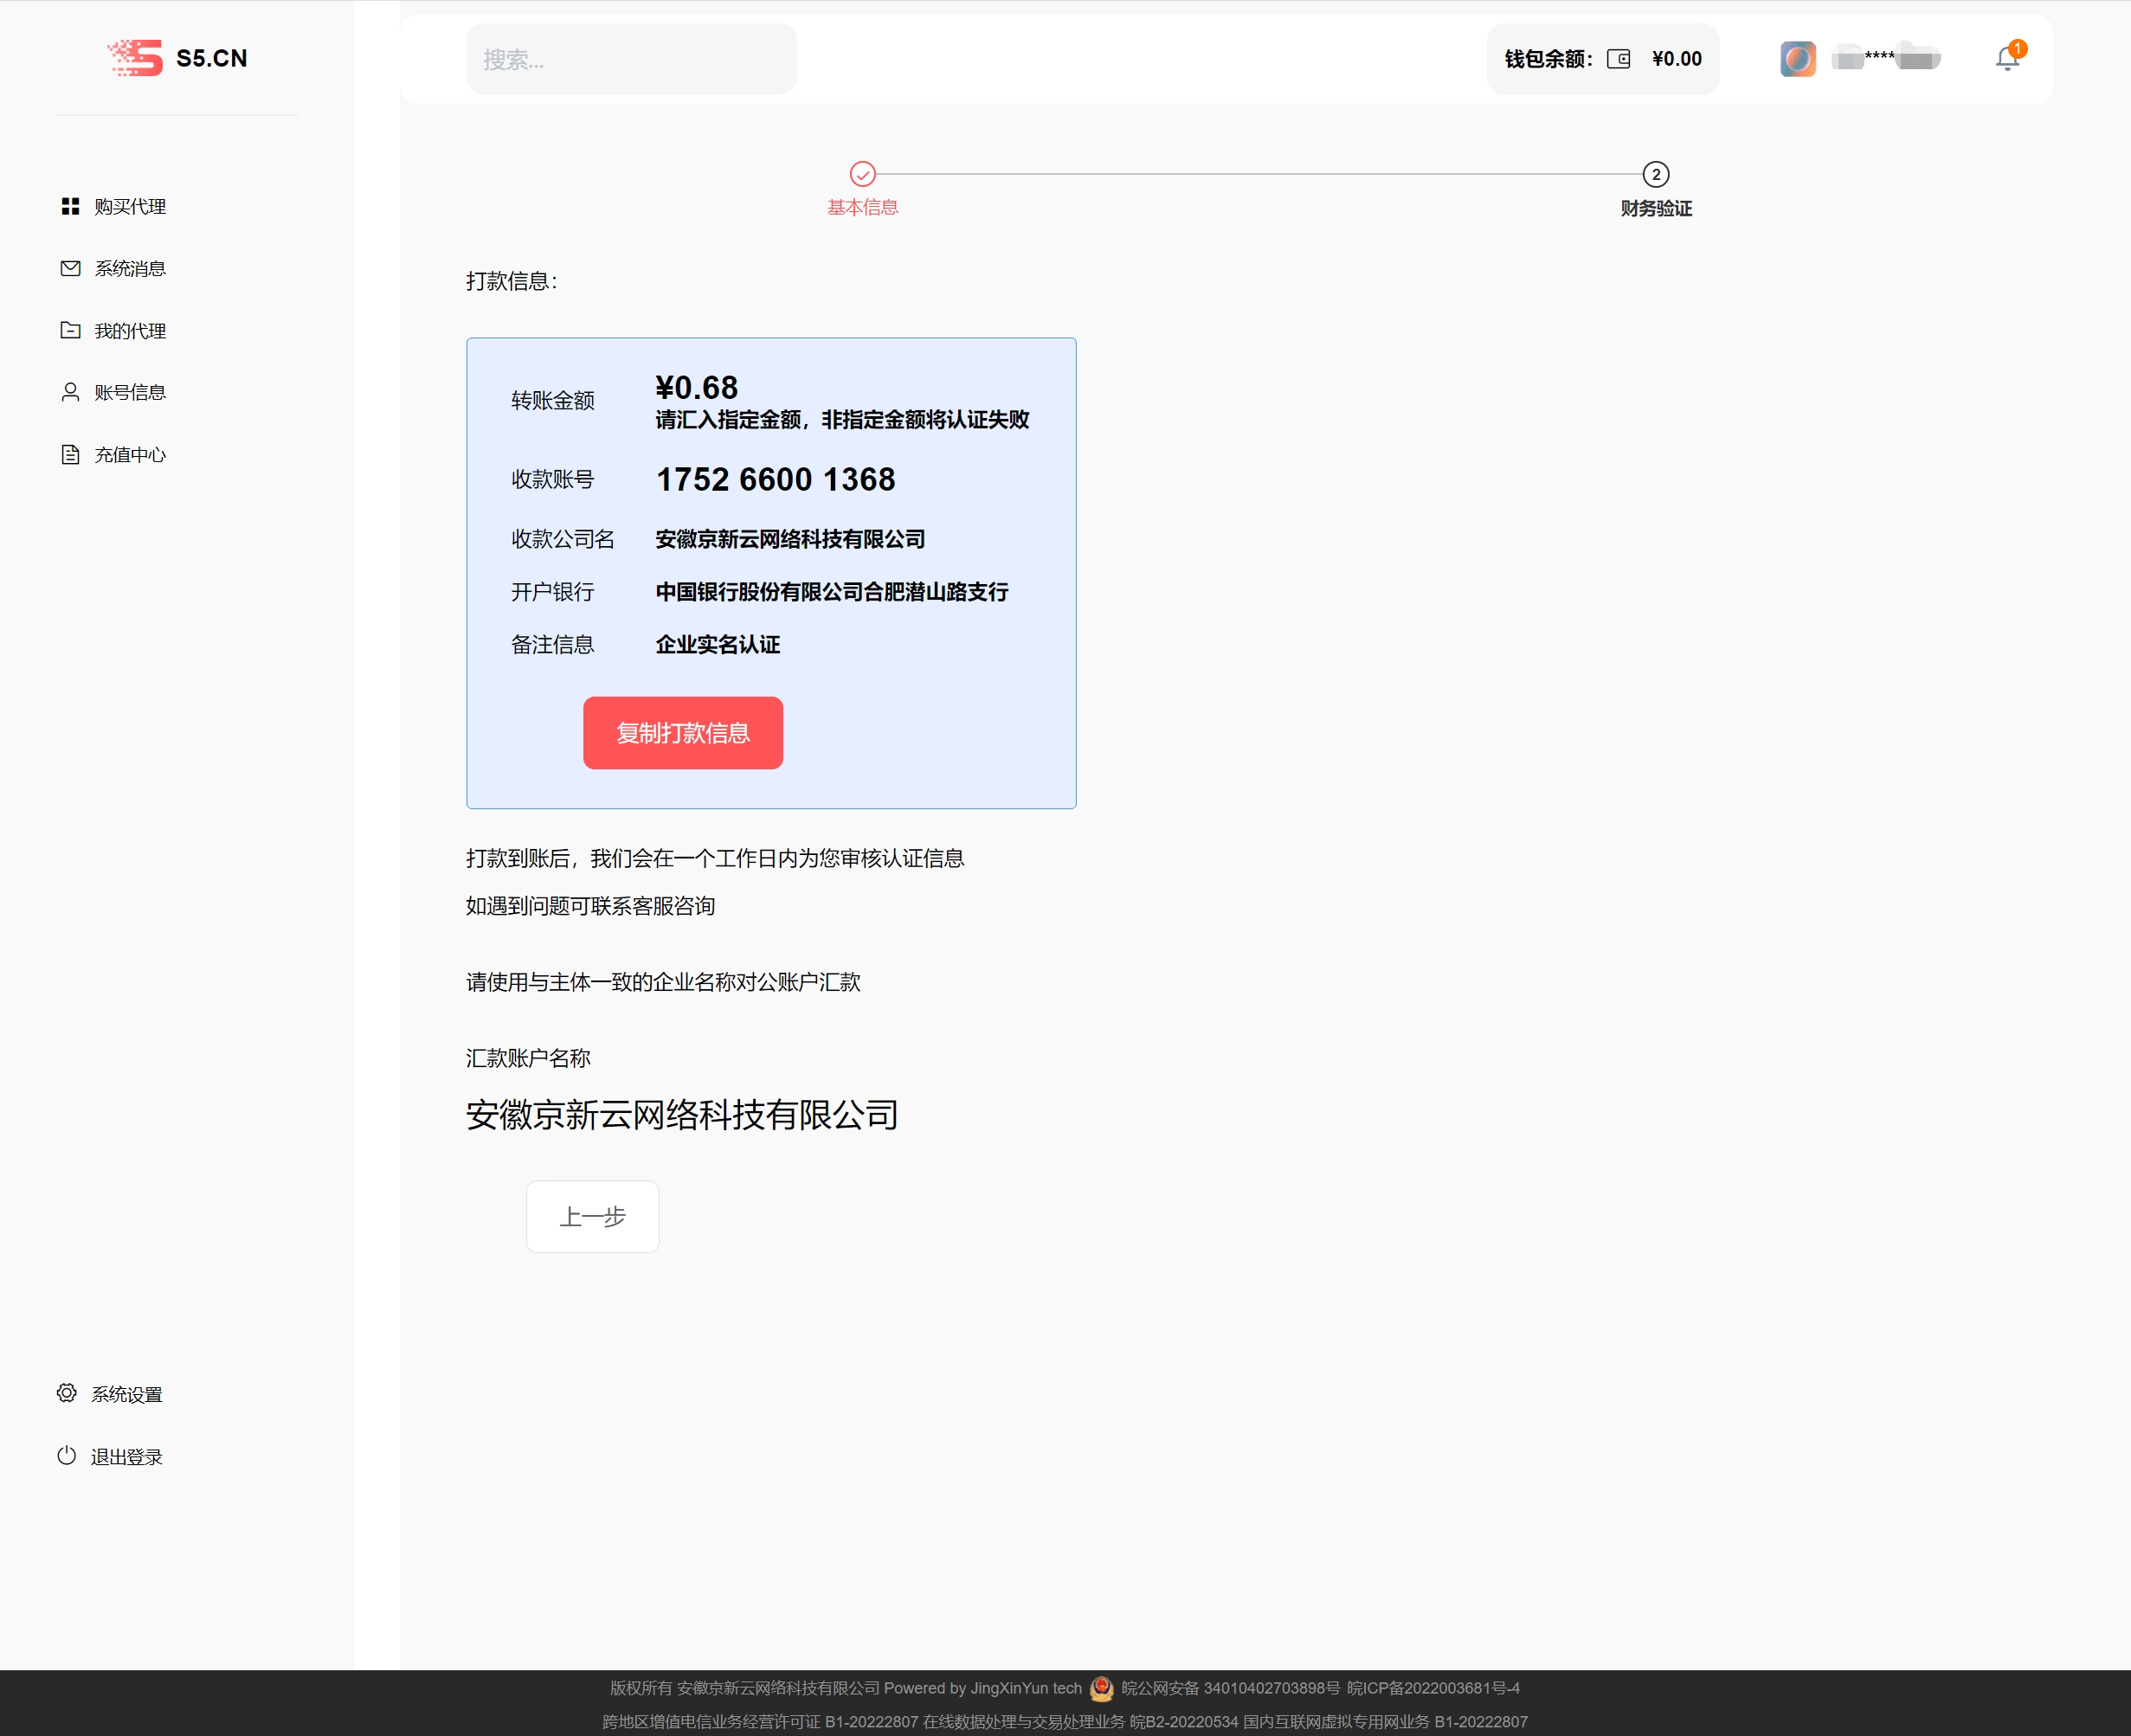Click the user avatar image
Viewport: 2131px width, 1736px height.
1797,59
